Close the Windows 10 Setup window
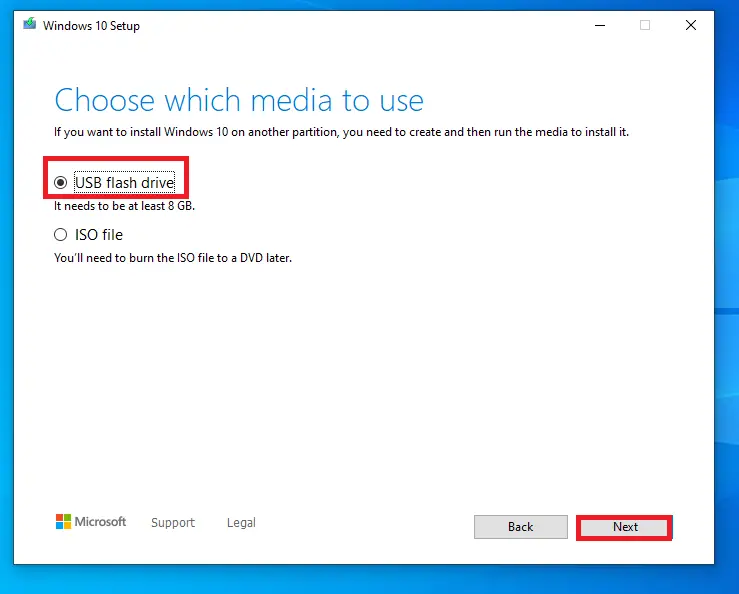 pos(691,25)
